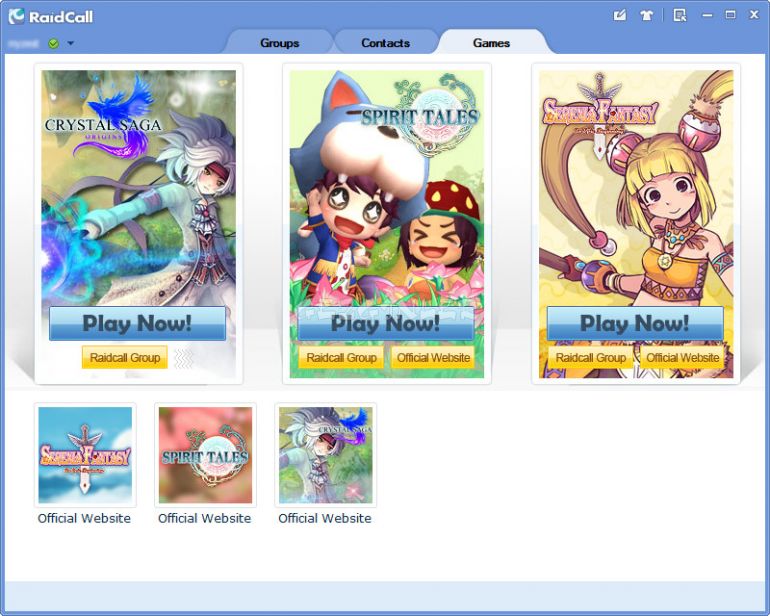Screen dimensions: 770x616
Task: Click the RaidCall logo icon
Action: (17, 16)
